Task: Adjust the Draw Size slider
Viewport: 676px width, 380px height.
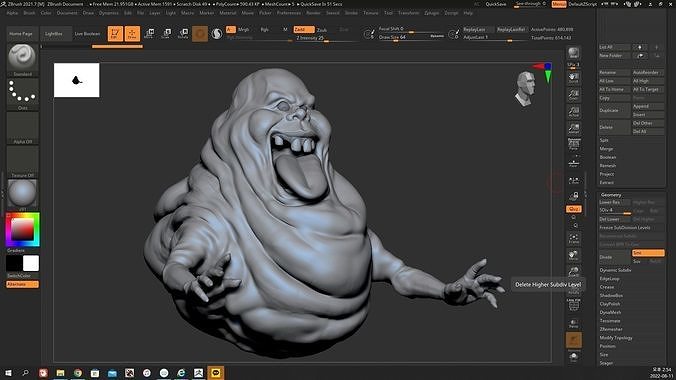Action: [411, 37]
